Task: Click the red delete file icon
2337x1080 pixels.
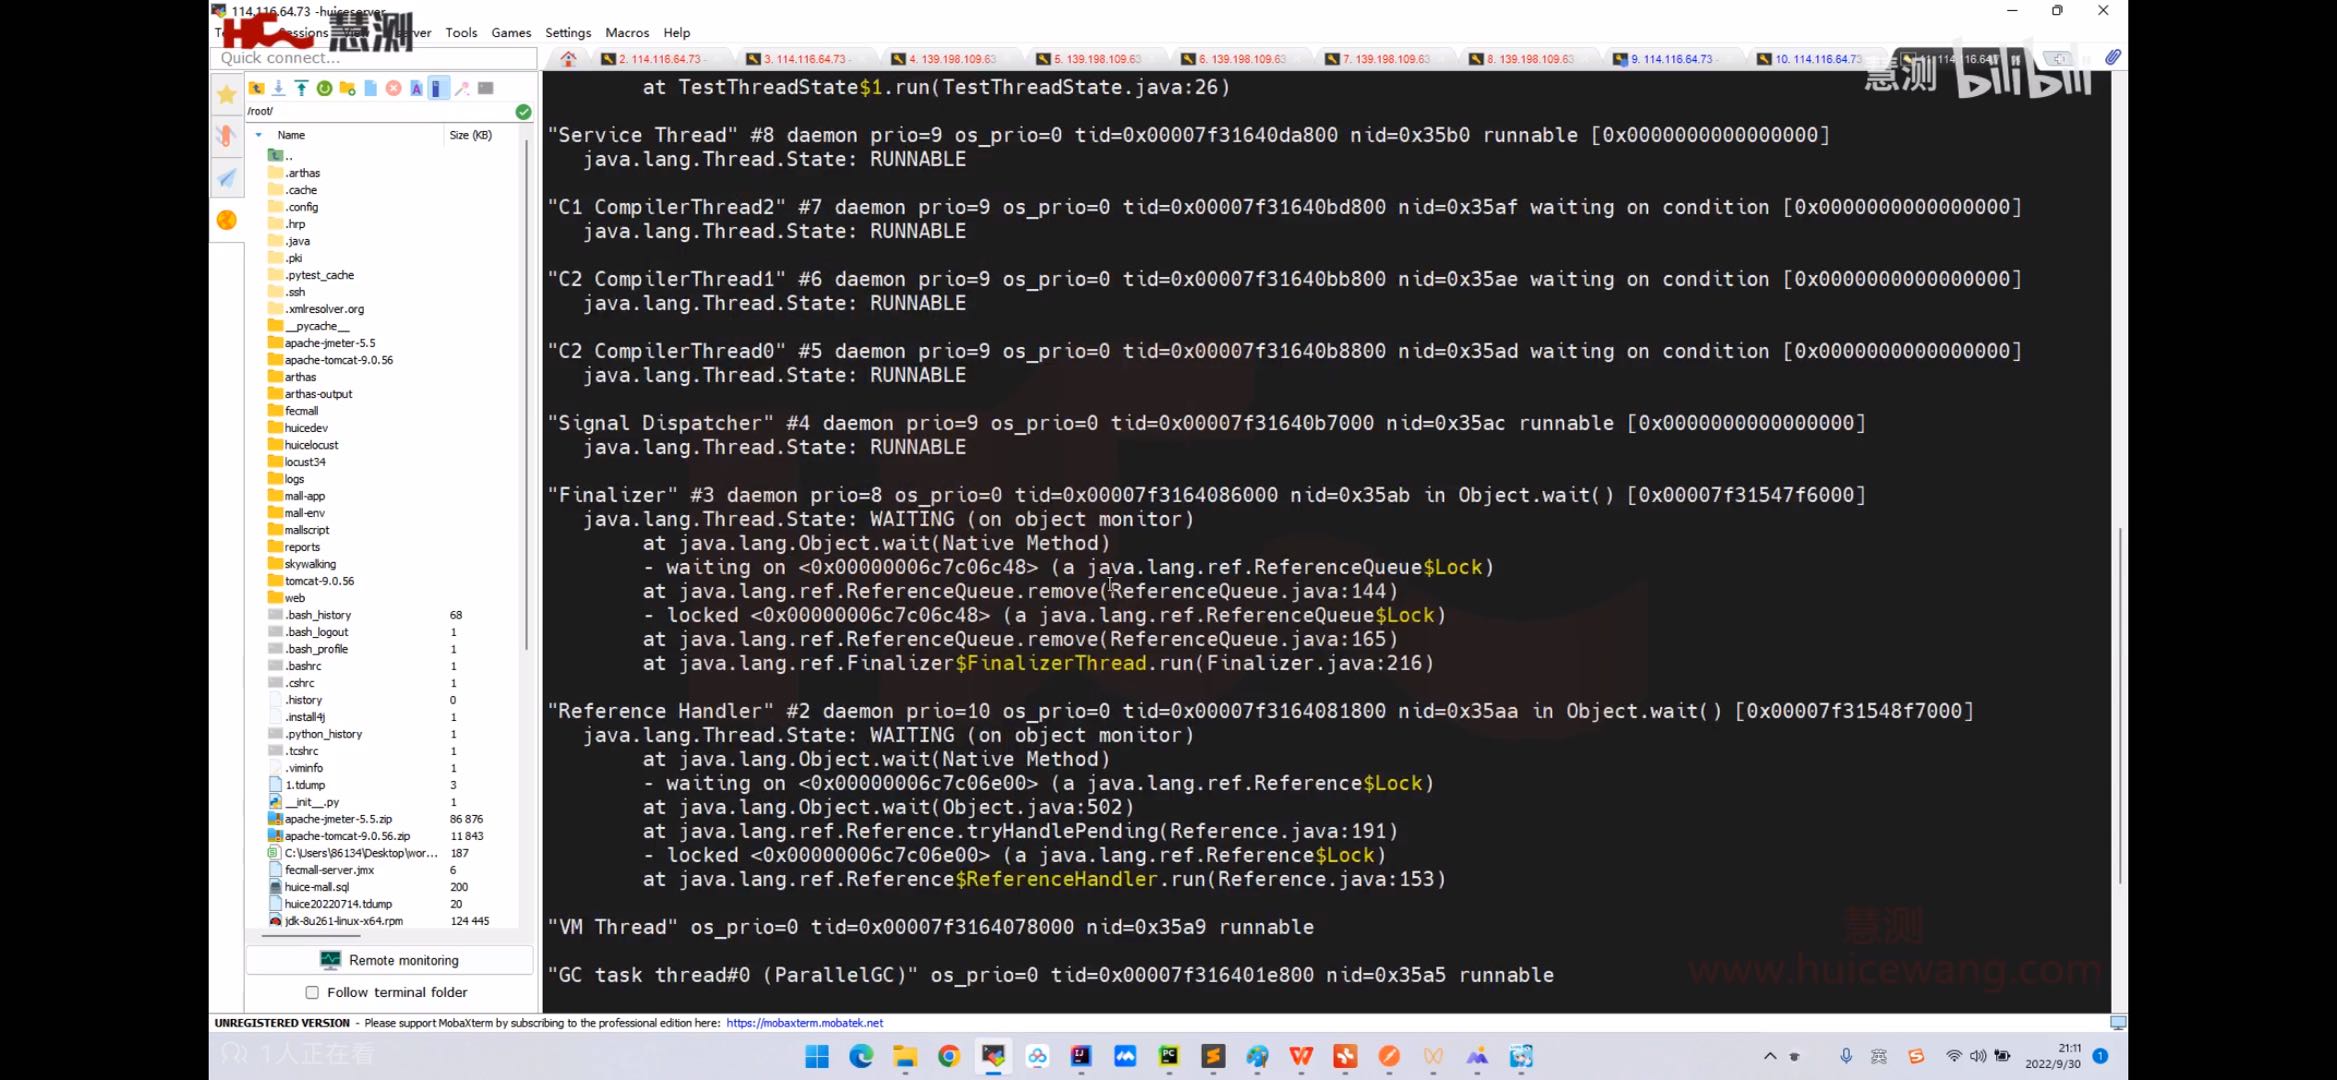Action: 393,88
